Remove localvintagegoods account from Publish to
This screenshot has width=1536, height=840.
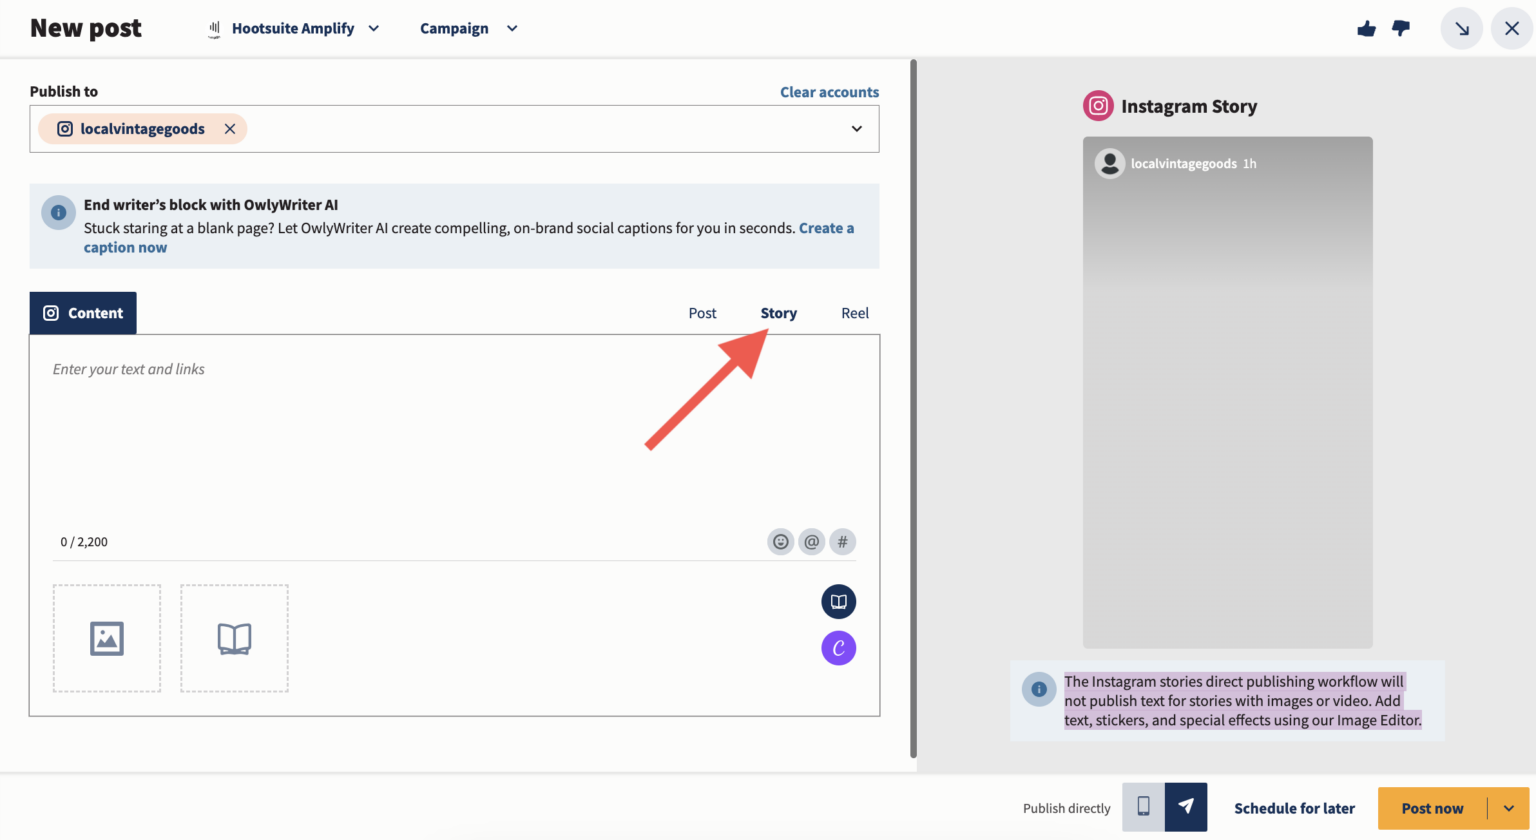230,129
